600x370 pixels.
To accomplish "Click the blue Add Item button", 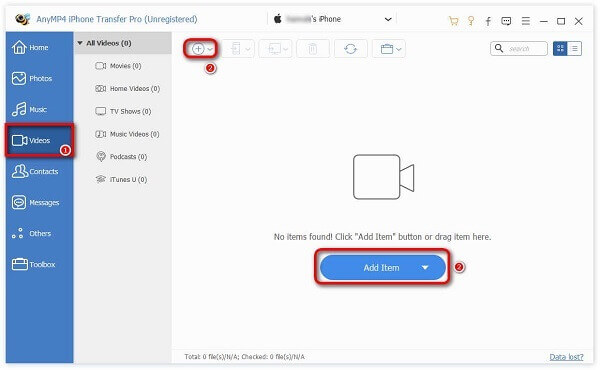I will tap(382, 267).
